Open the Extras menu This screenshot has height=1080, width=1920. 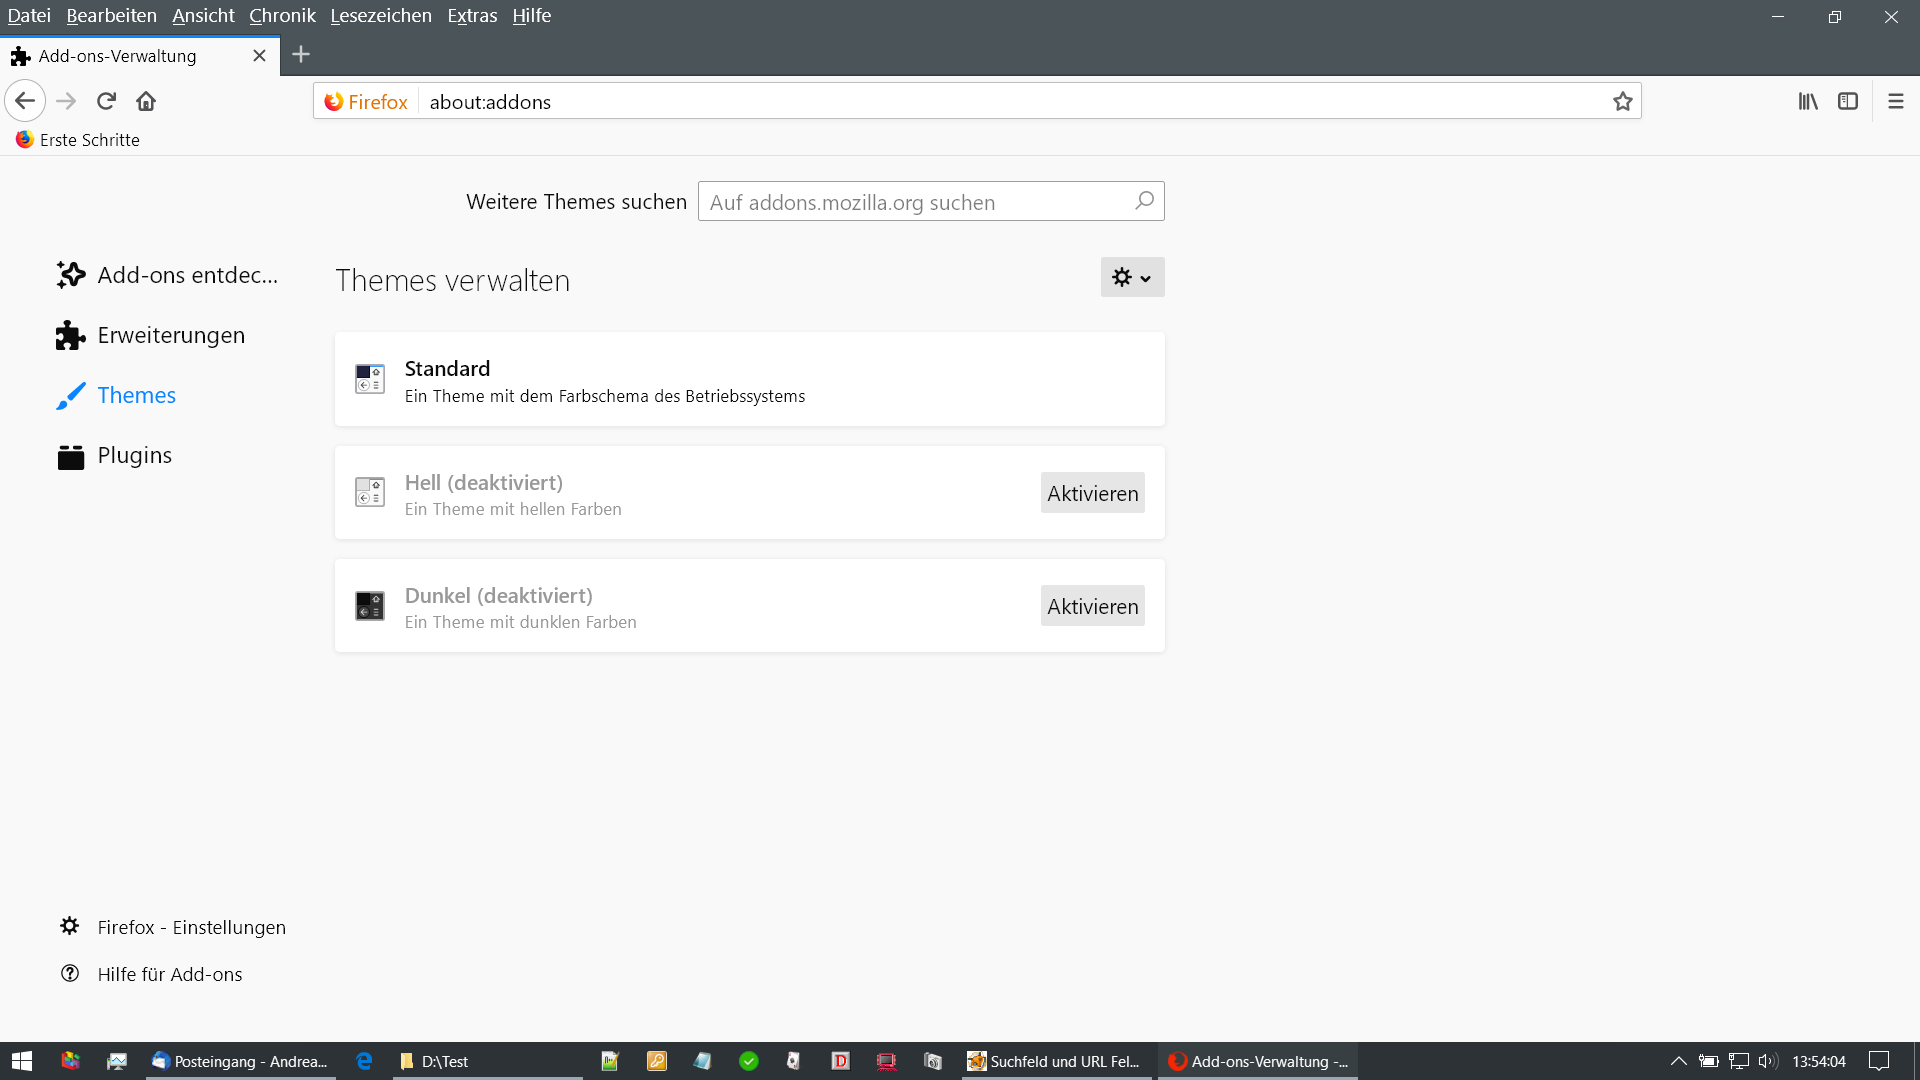pyautogui.click(x=472, y=16)
